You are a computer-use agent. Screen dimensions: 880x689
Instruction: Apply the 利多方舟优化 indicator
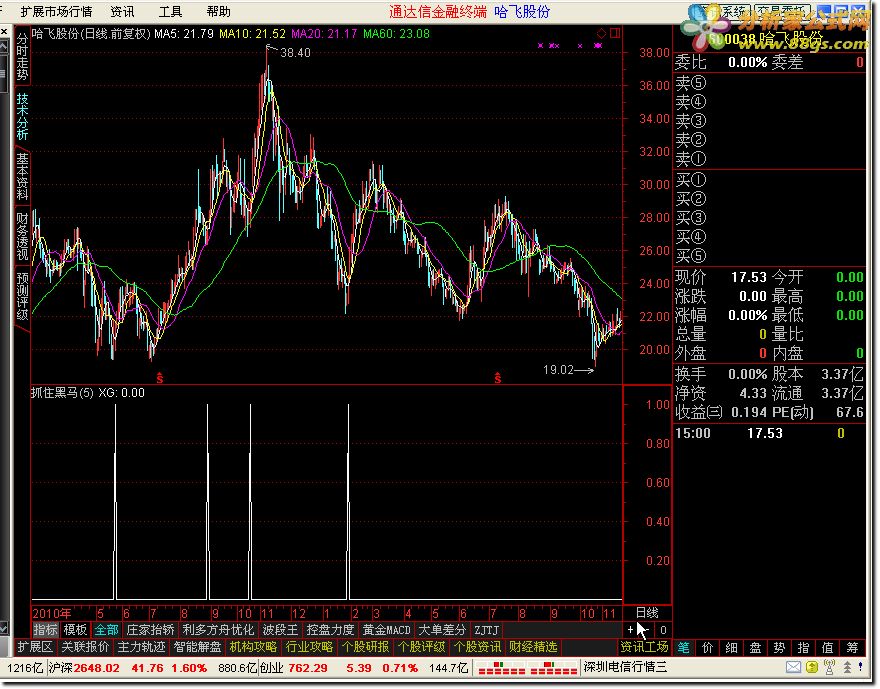218,630
